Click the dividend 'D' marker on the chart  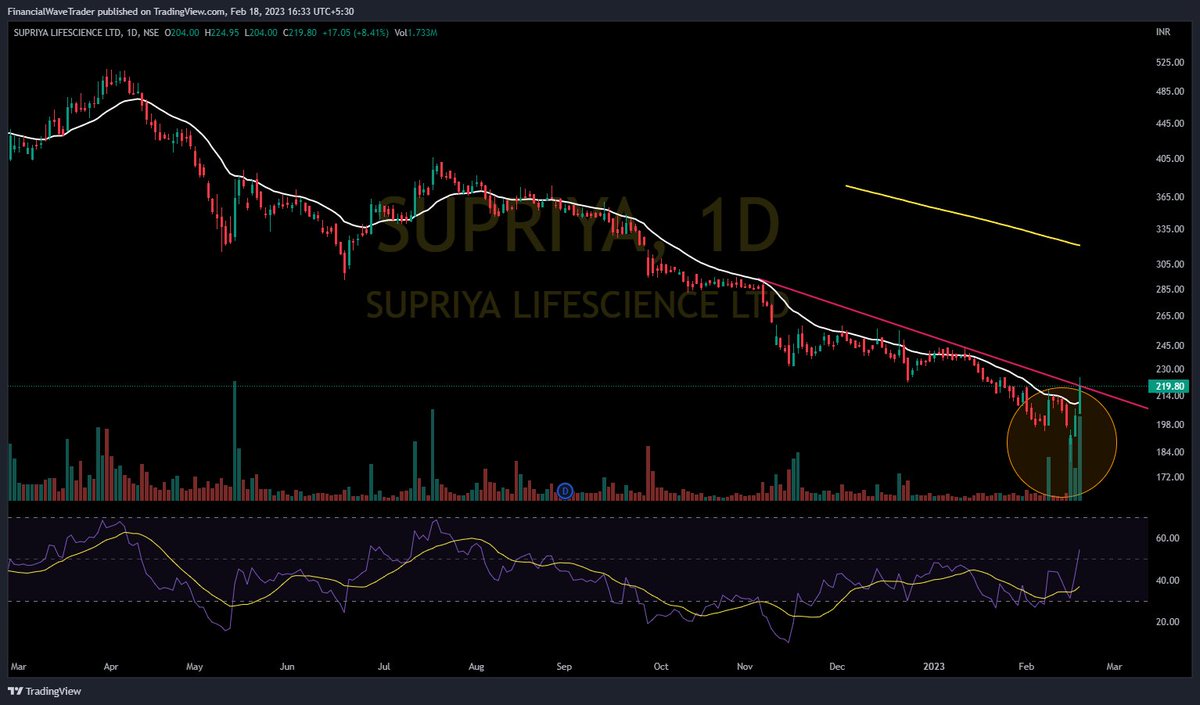coord(565,491)
